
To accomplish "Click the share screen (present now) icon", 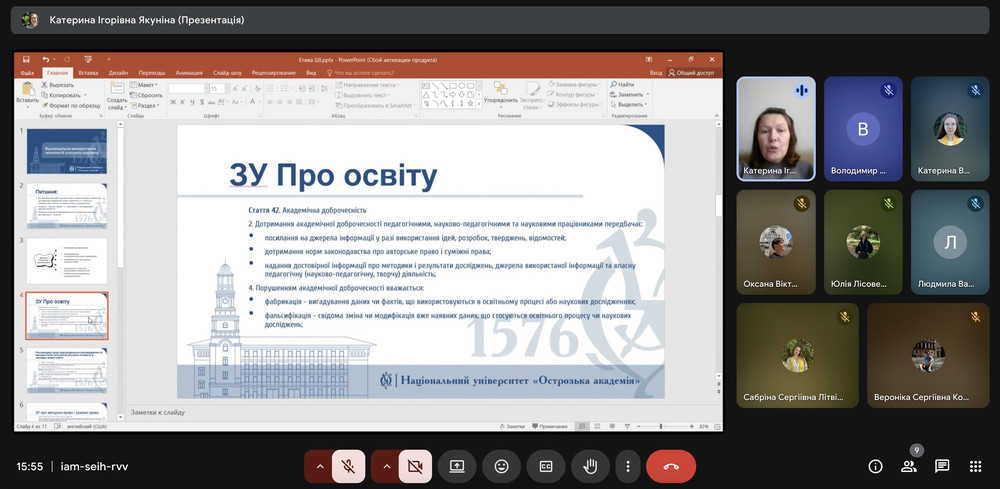I will point(457,466).
